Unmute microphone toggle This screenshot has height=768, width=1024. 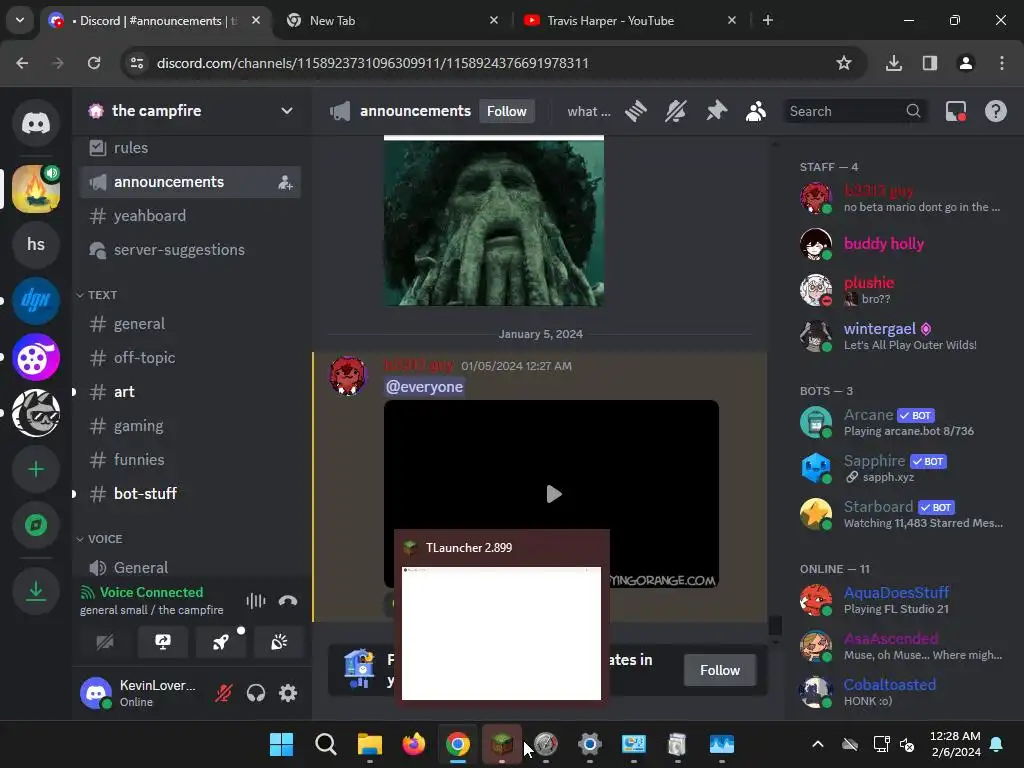(224, 693)
